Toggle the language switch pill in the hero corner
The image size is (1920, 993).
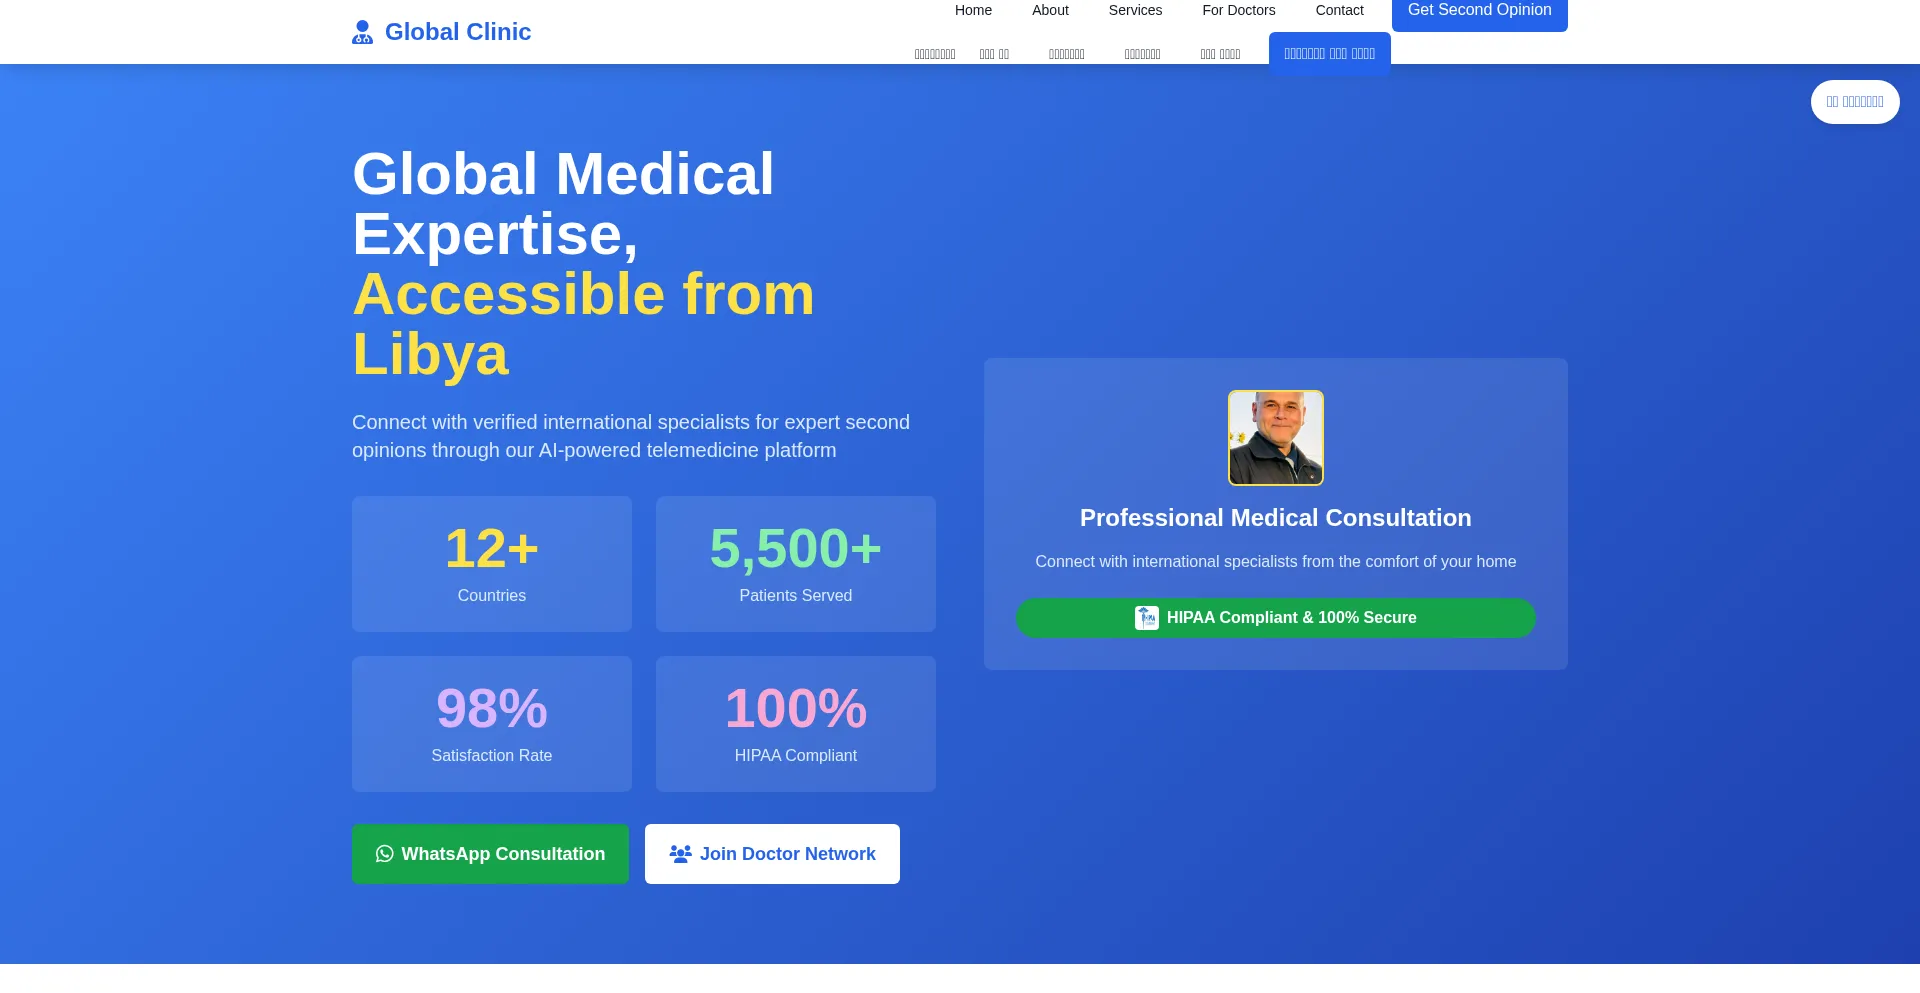1854,102
